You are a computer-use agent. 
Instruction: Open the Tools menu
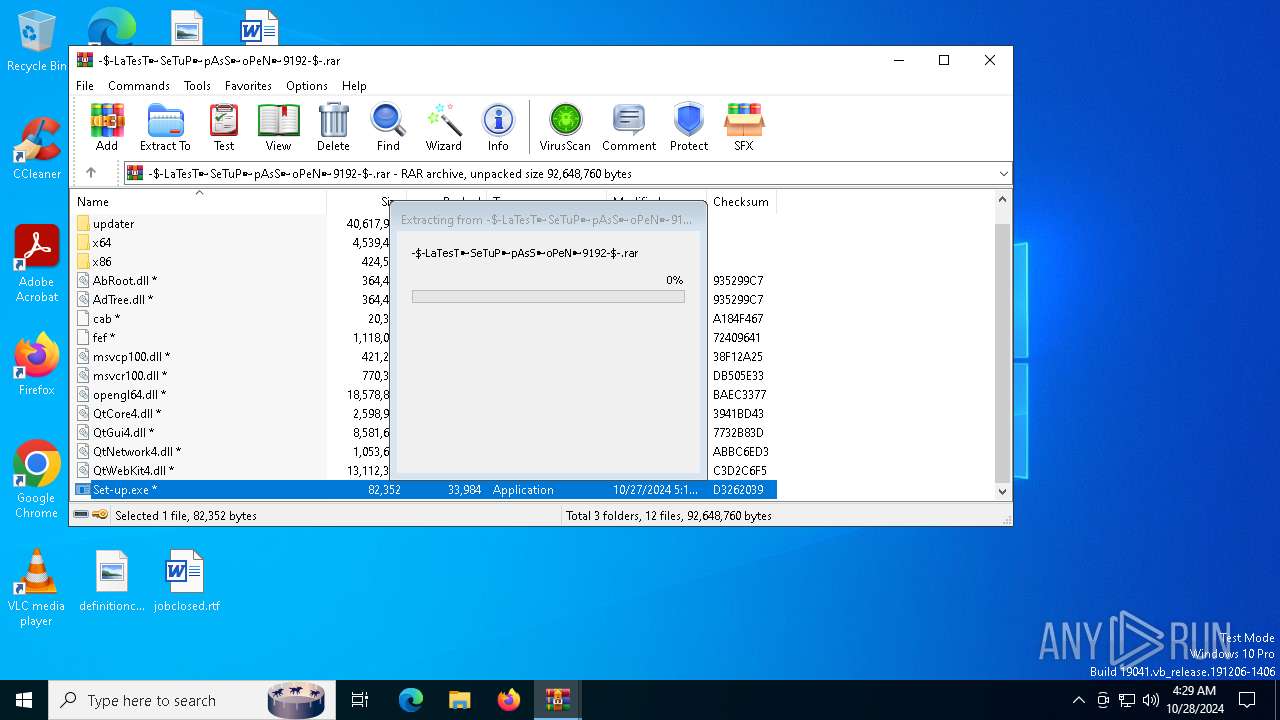click(x=197, y=86)
